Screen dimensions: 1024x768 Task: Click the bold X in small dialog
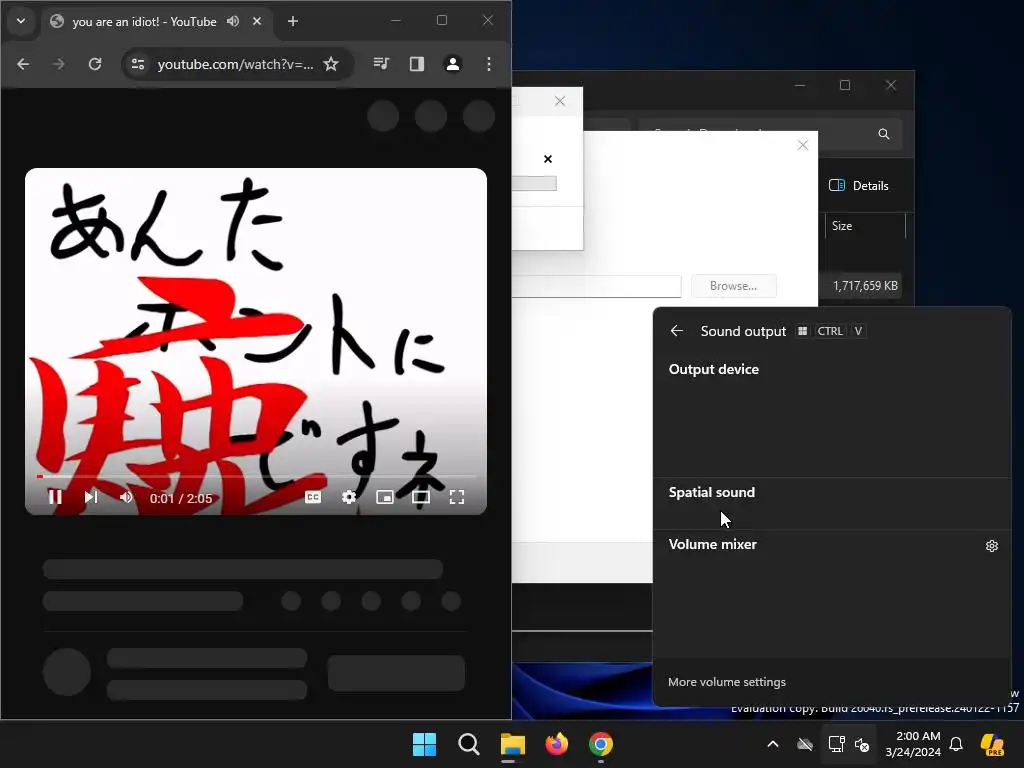[548, 159]
